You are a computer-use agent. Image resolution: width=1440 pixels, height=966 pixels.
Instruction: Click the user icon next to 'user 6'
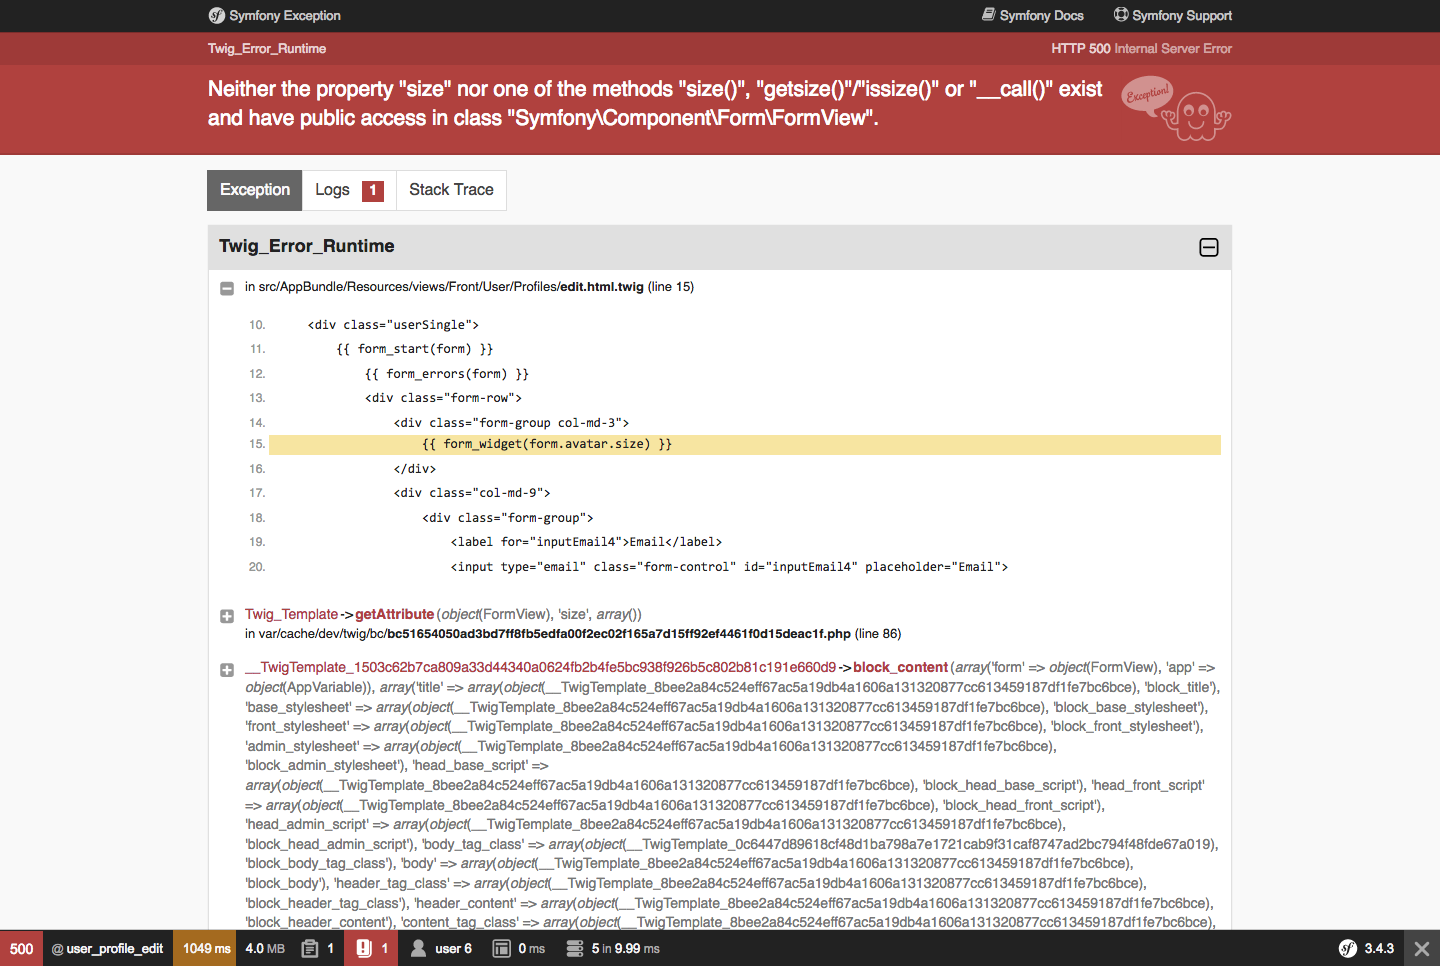[x=417, y=948]
